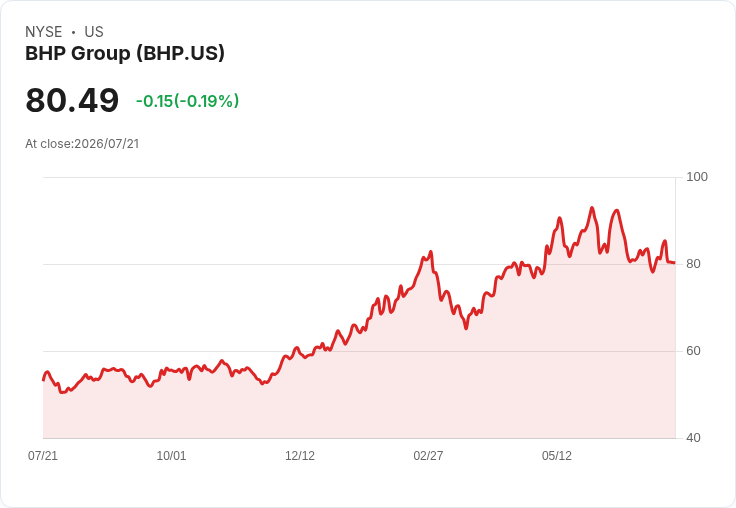
Task: Select the 12/12 x-axis date label
Action: click(x=300, y=455)
